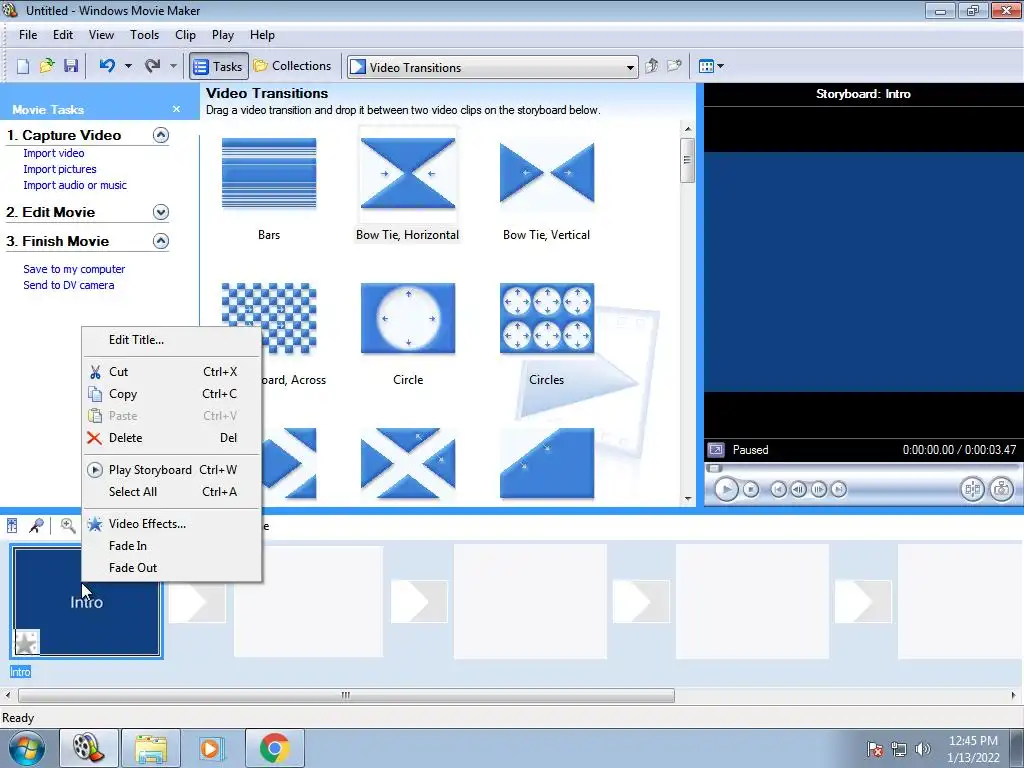
Task: Click the storyboard horizontal scrollbar
Action: pyautogui.click(x=346, y=696)
